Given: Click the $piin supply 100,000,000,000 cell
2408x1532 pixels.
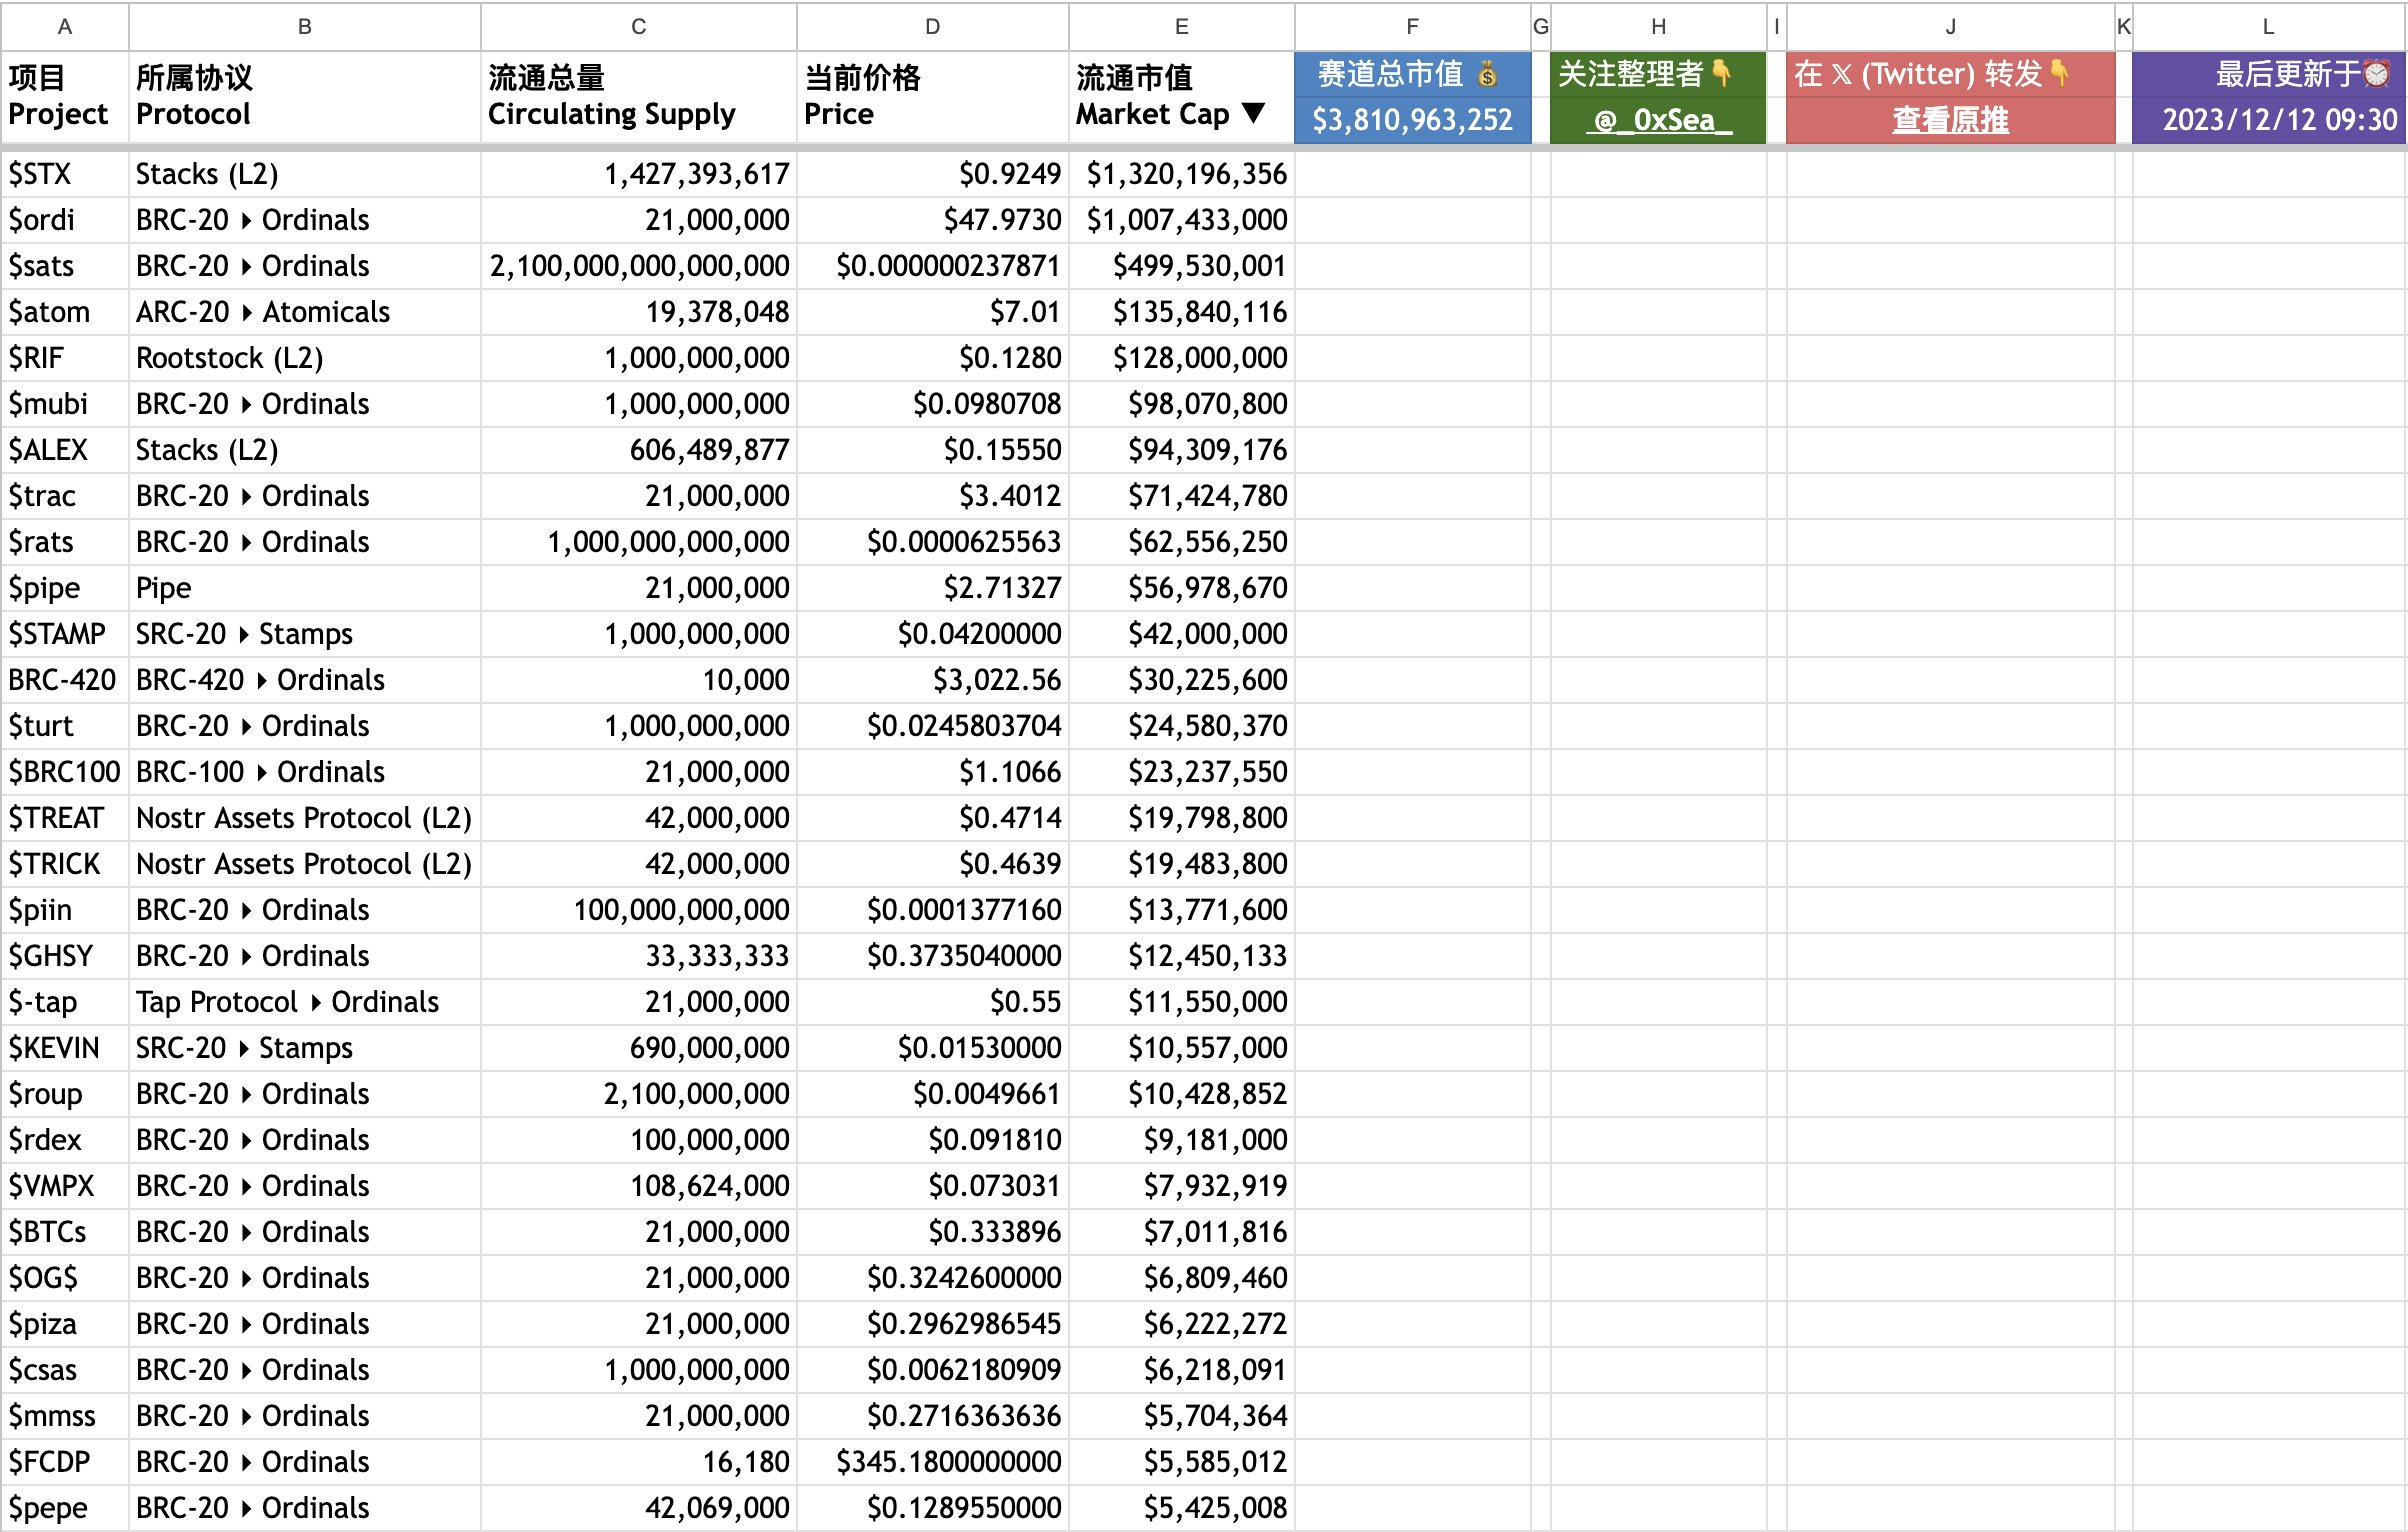Looking at the screenshot, I should pos(639,910).
